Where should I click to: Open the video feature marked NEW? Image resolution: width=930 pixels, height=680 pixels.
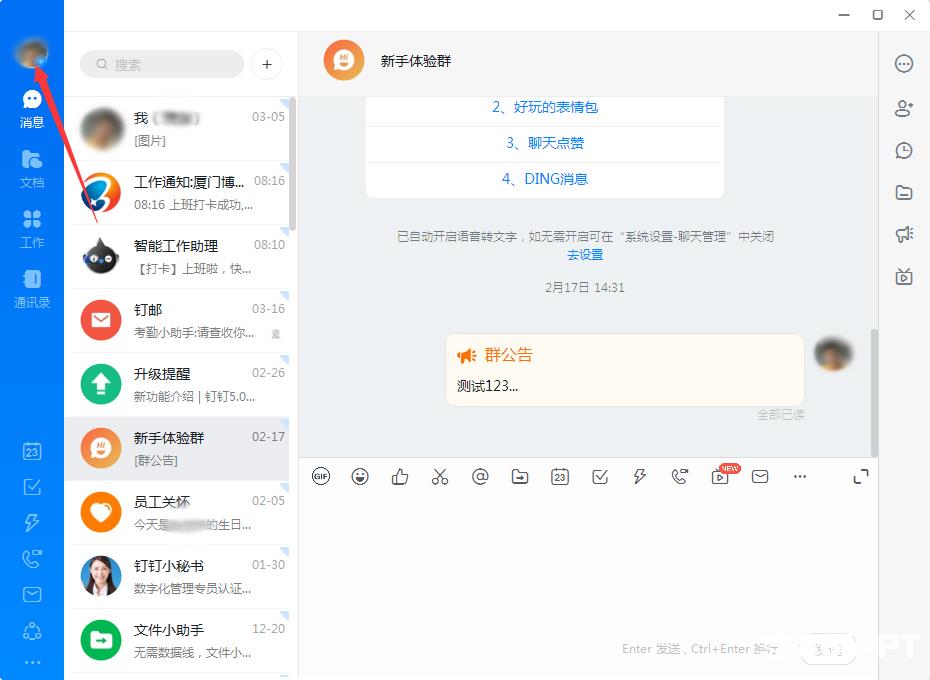[722, 475]
